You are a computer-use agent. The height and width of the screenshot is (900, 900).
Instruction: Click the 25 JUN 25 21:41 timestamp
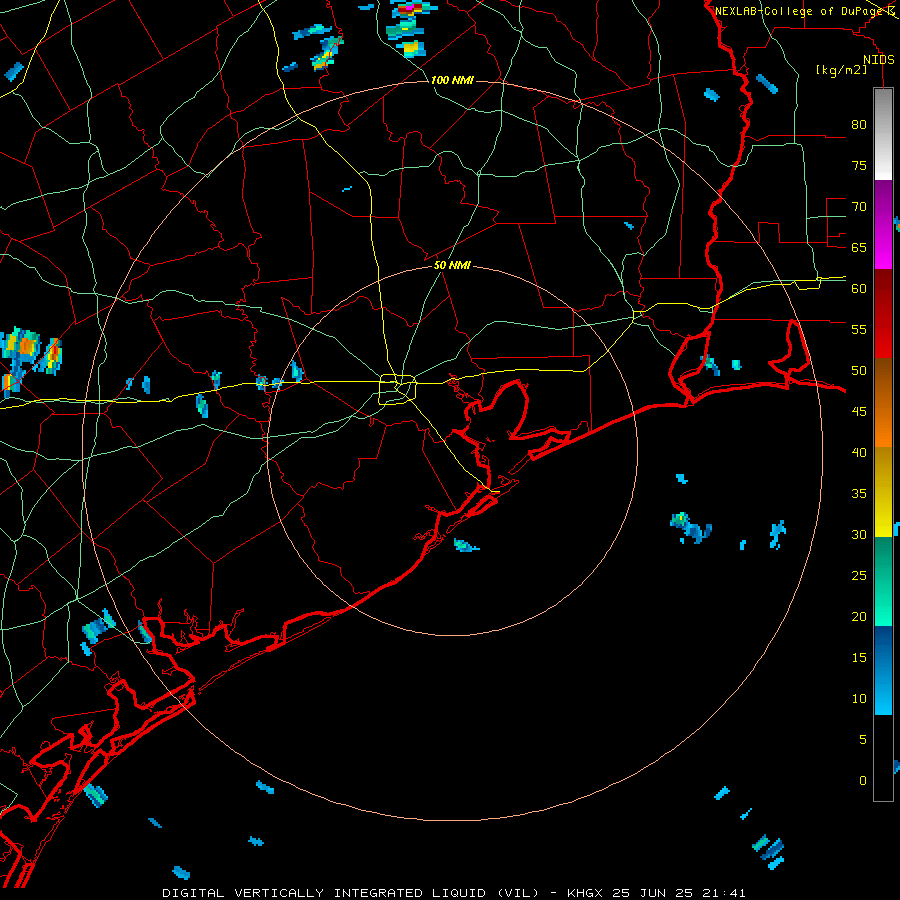click(678, 893)
